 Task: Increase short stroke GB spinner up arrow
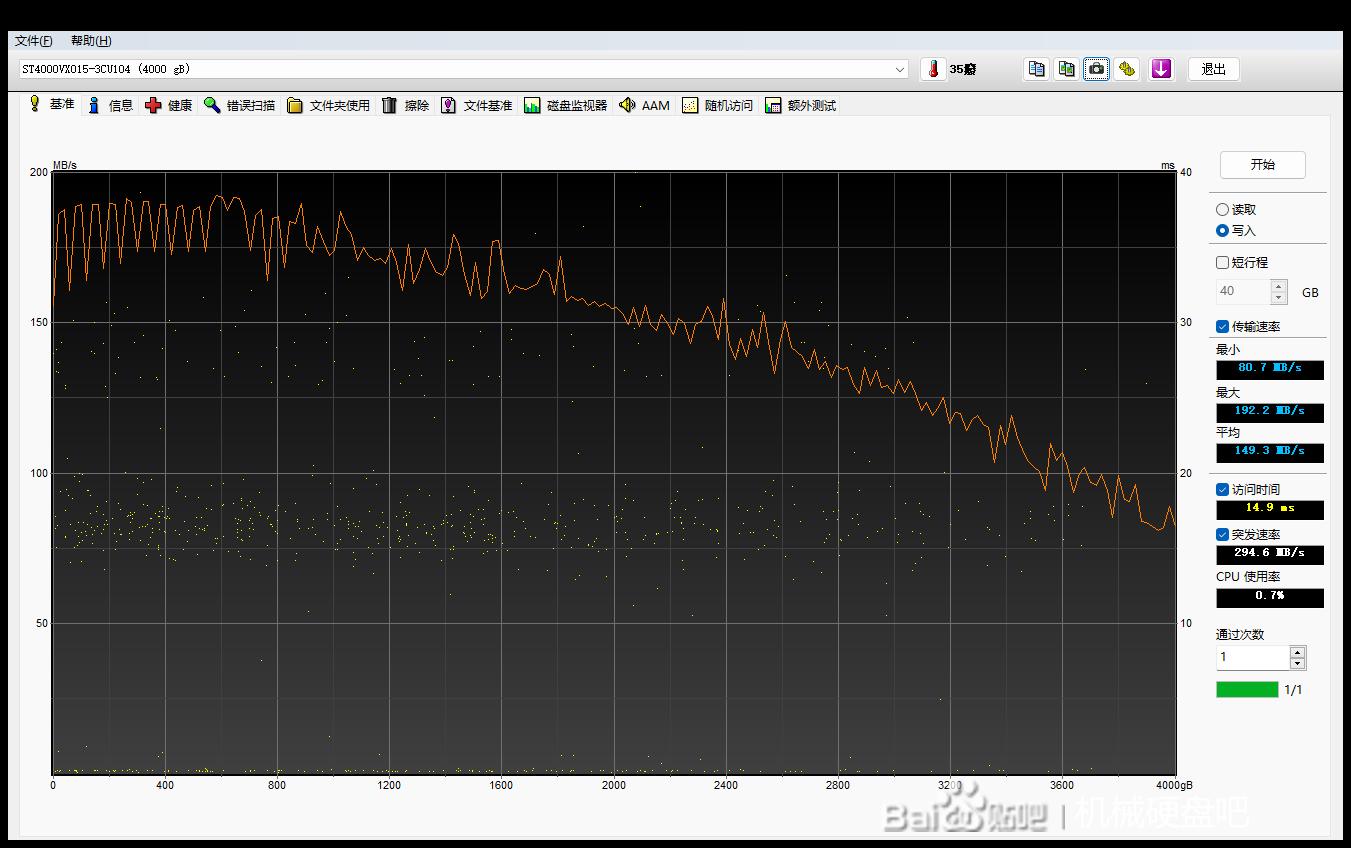point(1279,285)
